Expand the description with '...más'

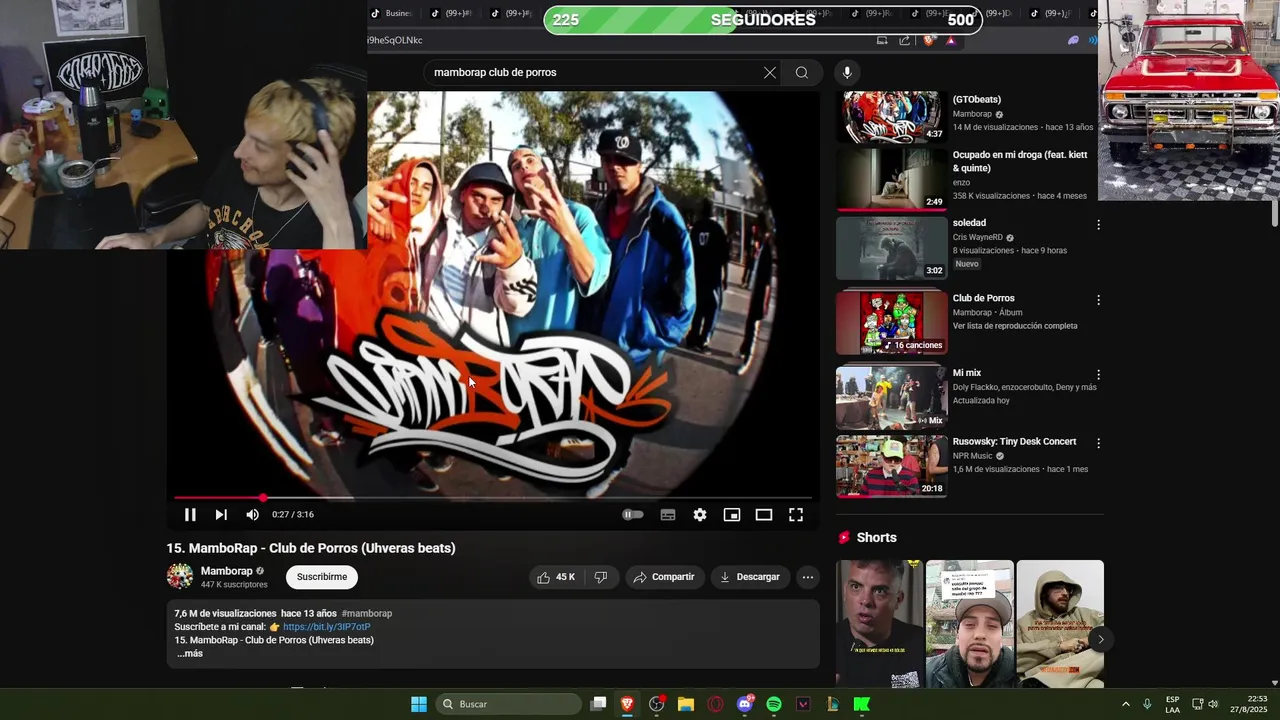190,654
